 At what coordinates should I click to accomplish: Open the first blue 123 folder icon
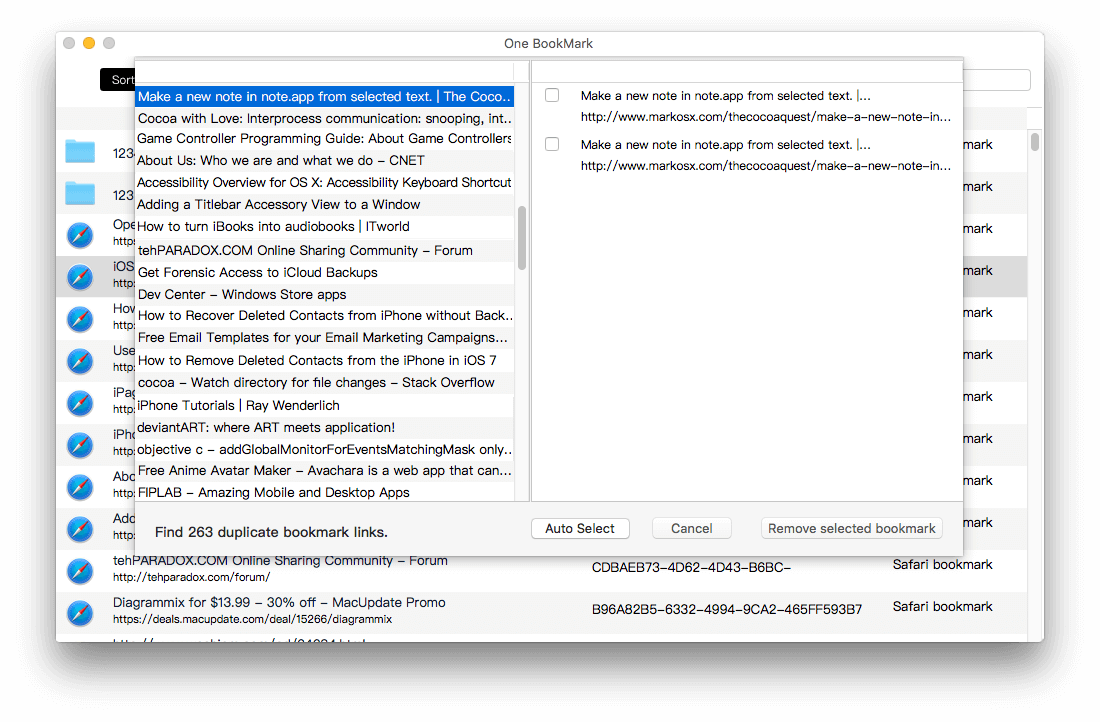coord(80,151)
